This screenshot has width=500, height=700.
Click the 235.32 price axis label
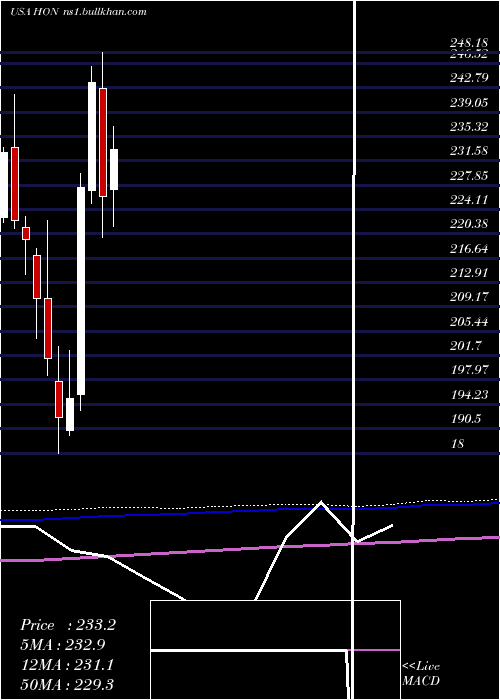[x=469, y=127]
